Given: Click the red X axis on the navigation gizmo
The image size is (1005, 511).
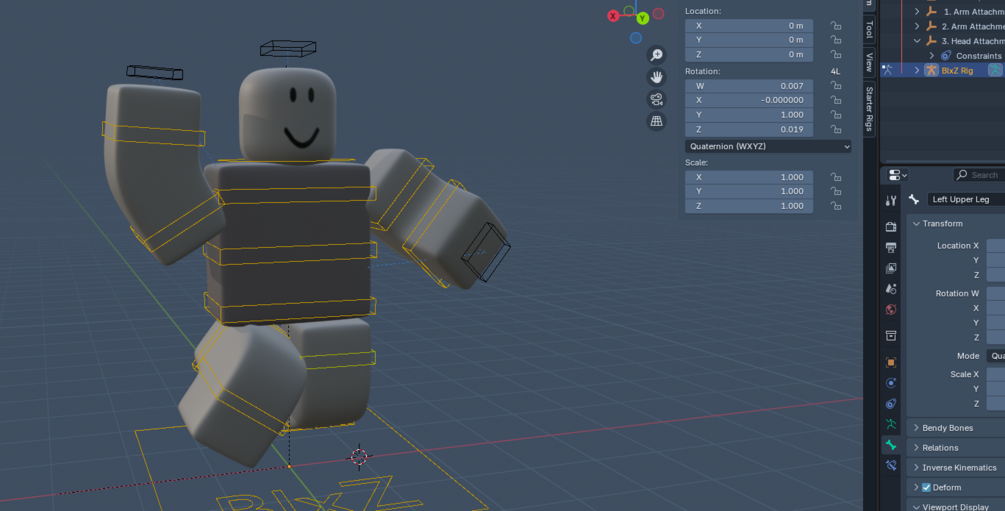Looking at the screenshot, I should coord(613,16).
